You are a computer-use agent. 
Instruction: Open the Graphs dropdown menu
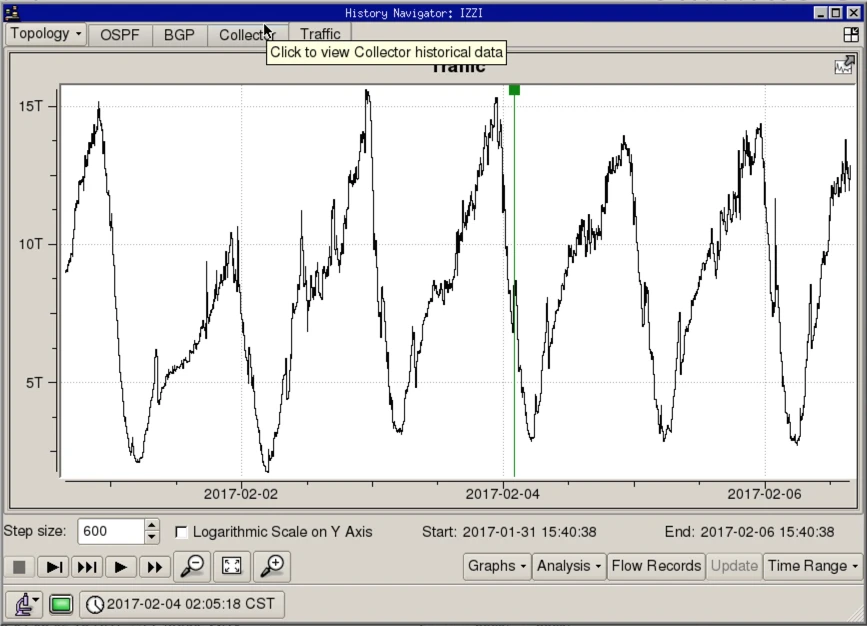(x=497, y=566)
